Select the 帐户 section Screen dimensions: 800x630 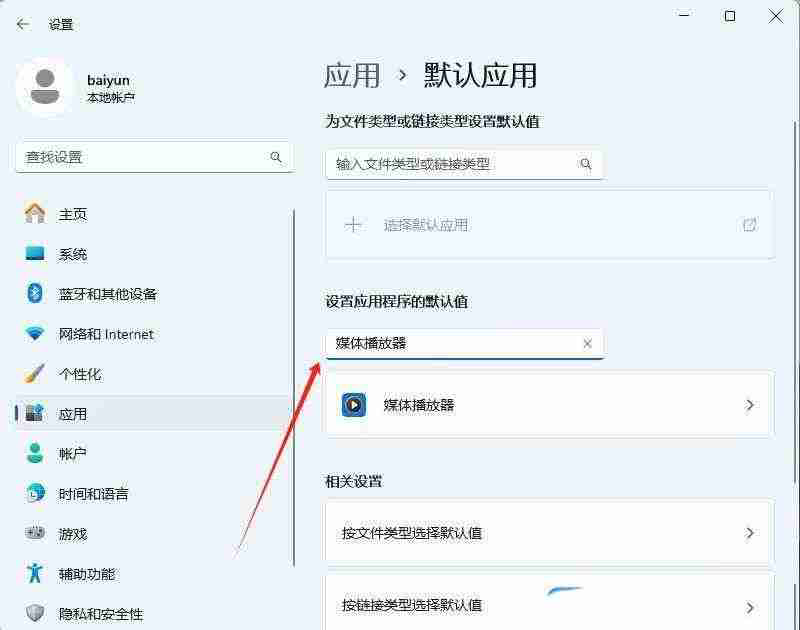pyautogui.click(x=153, y=453)
